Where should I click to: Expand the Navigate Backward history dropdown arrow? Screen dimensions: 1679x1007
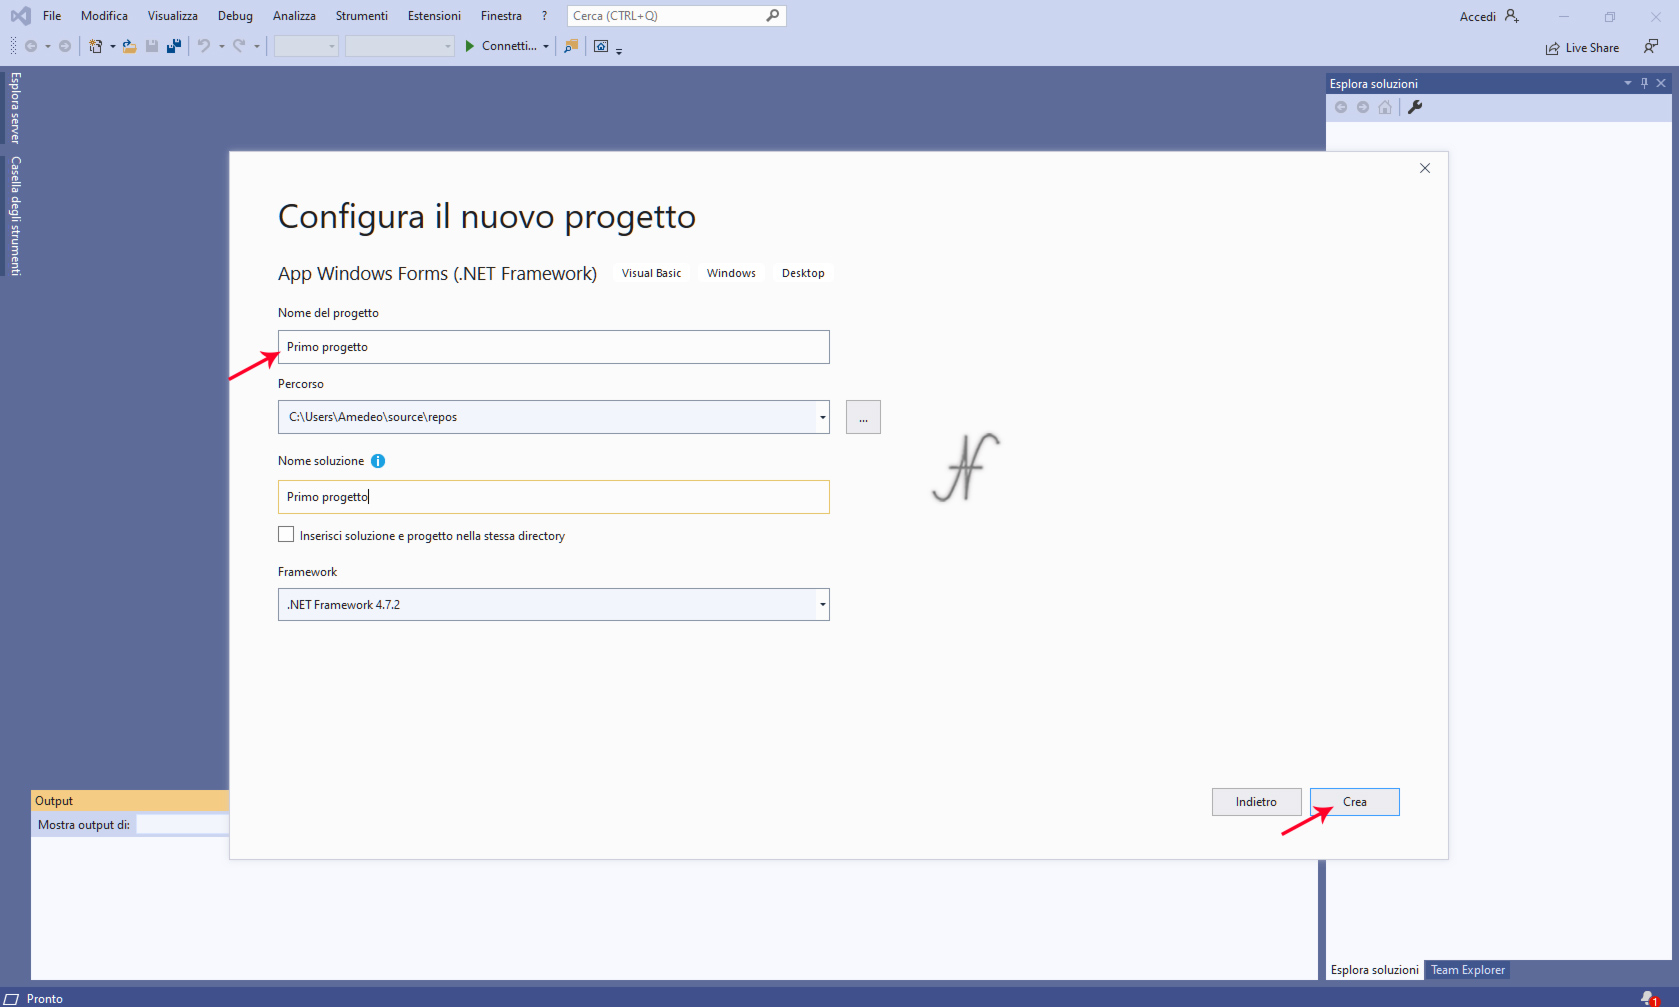(47, 46)
